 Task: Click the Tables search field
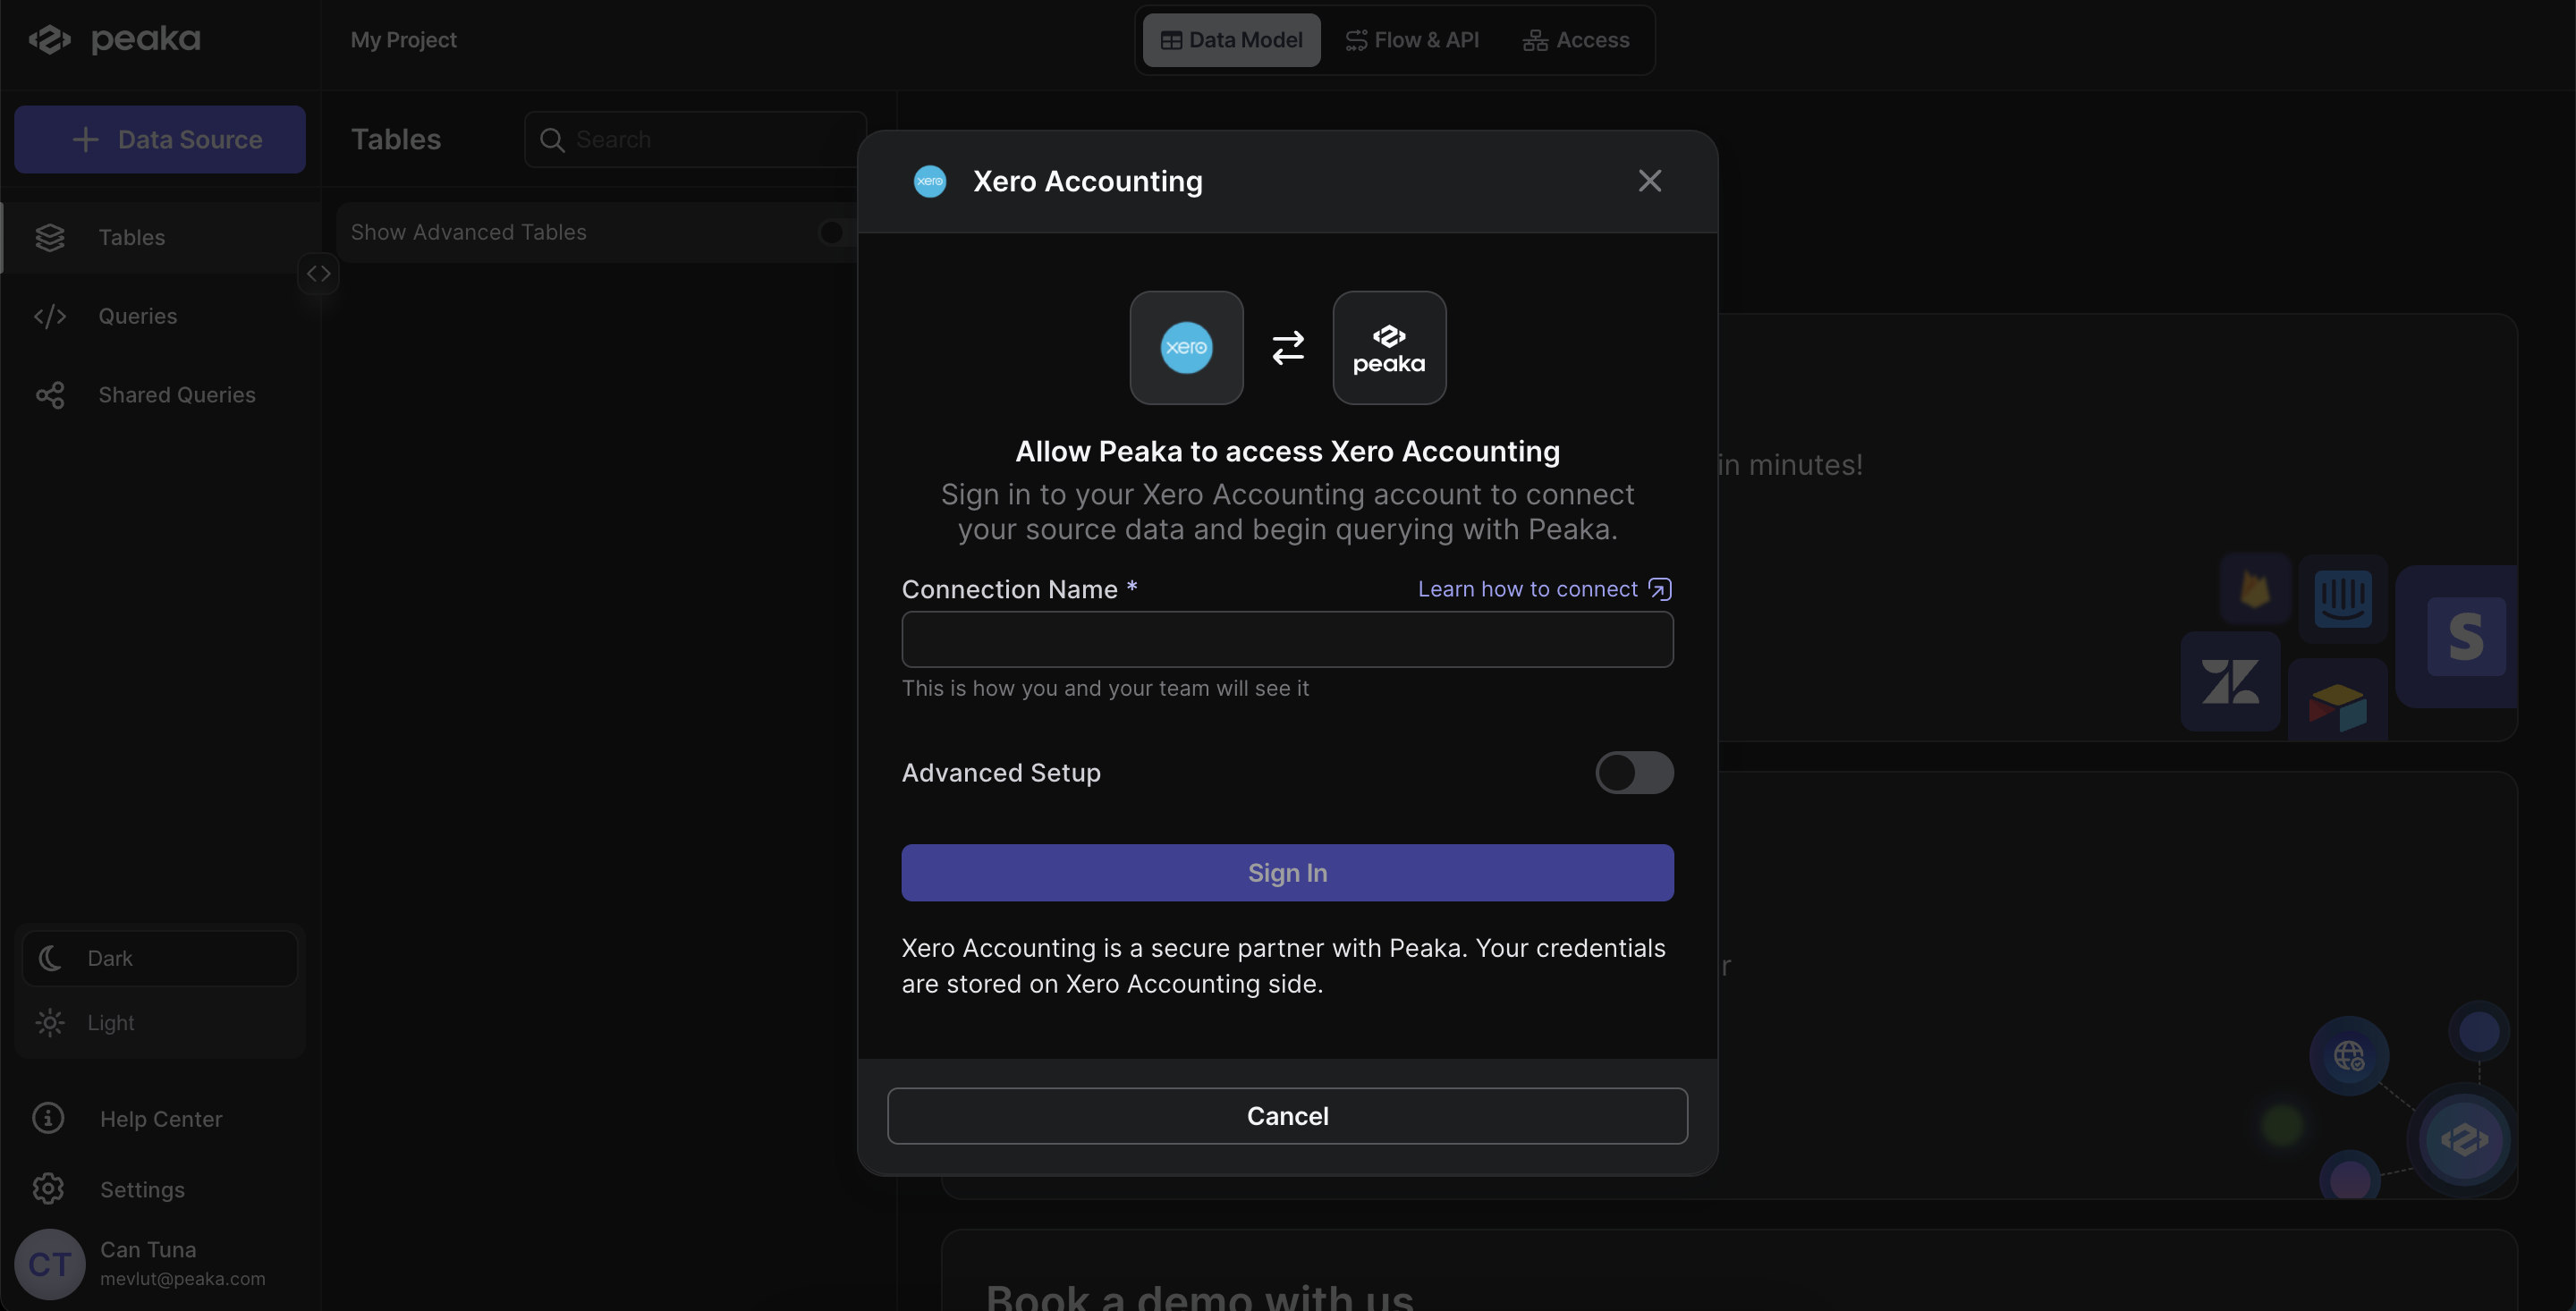(x=695, y=139)
